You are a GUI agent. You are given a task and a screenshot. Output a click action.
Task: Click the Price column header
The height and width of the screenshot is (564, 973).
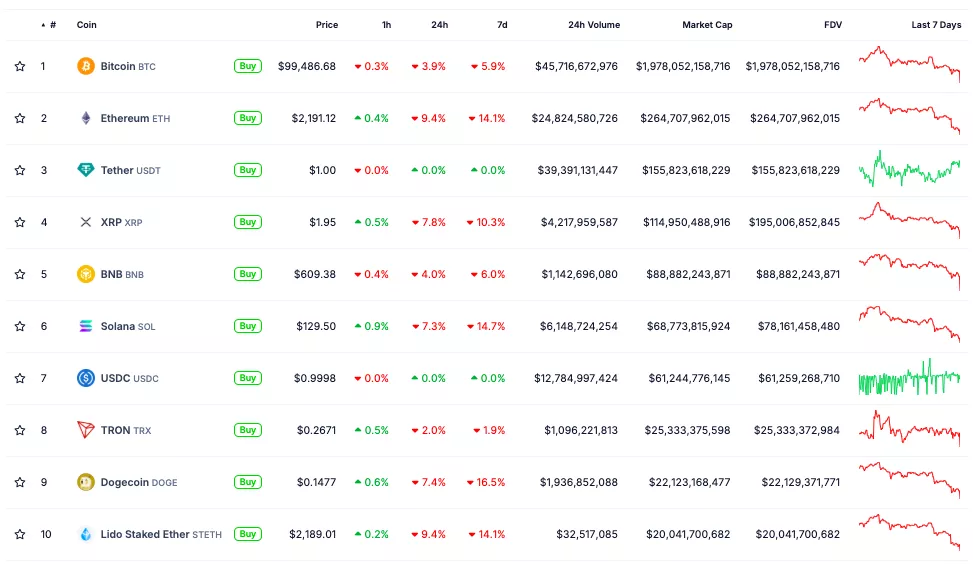click(x=326, y=25)
